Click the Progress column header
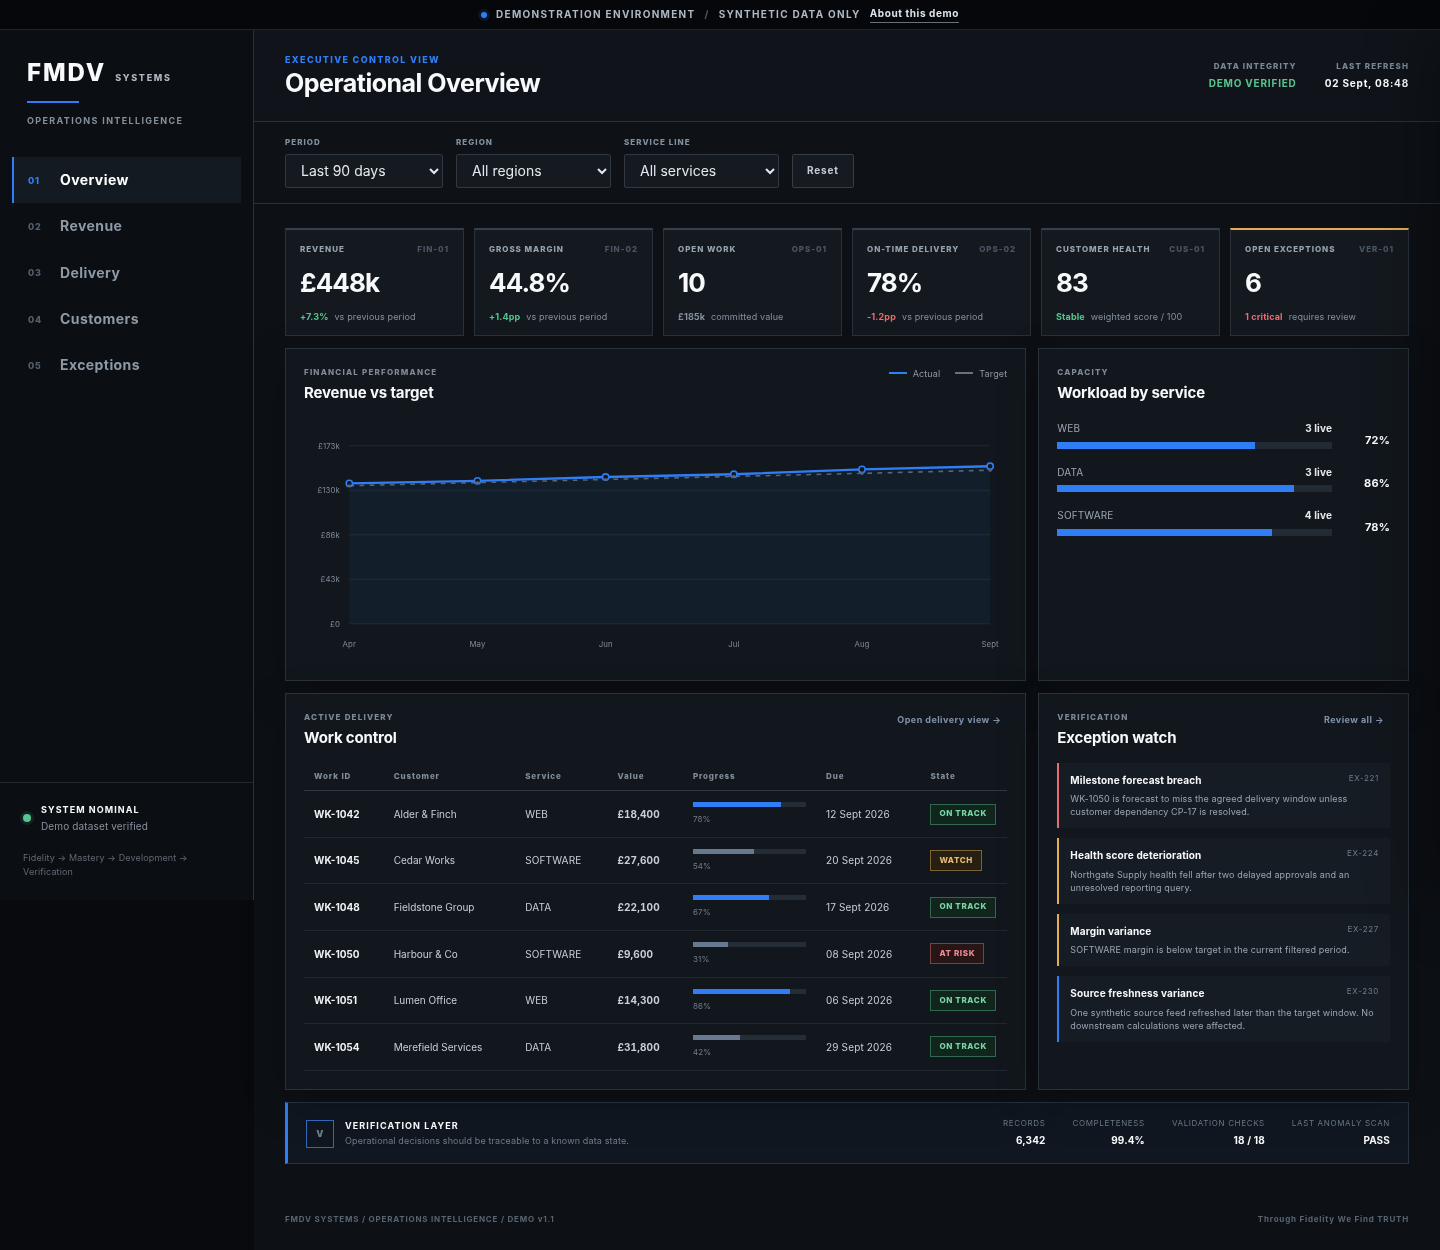 tap(714, 776)
